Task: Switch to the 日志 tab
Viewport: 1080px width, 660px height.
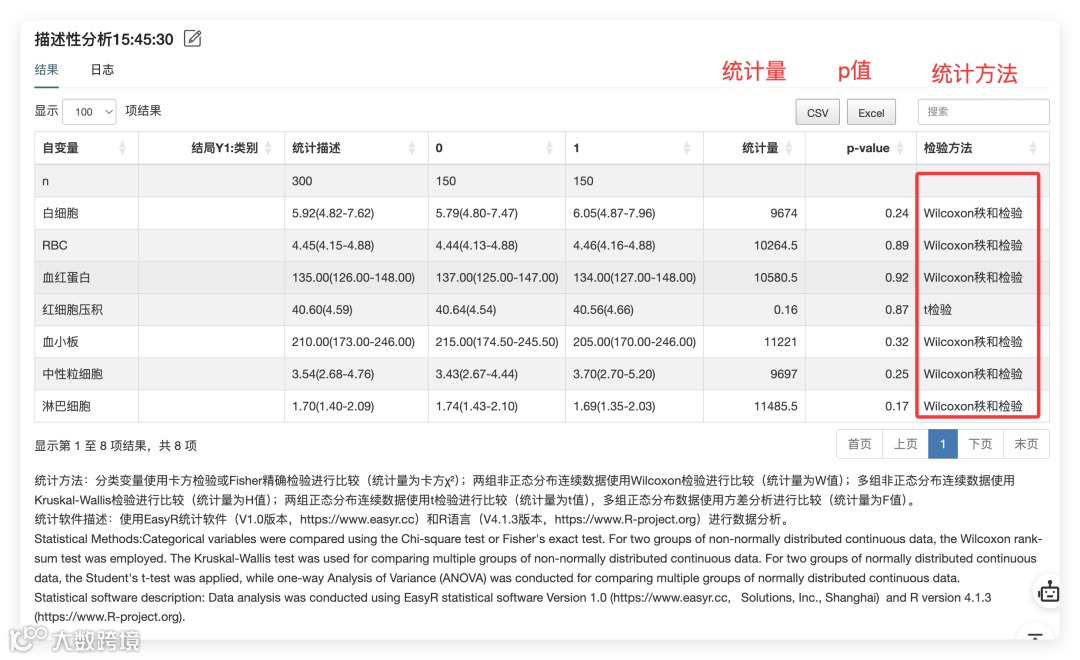Action: 102,70
